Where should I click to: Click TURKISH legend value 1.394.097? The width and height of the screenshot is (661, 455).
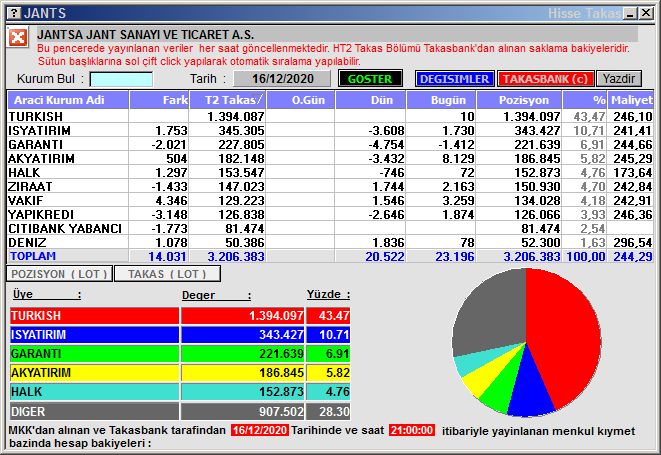point(276,315)
